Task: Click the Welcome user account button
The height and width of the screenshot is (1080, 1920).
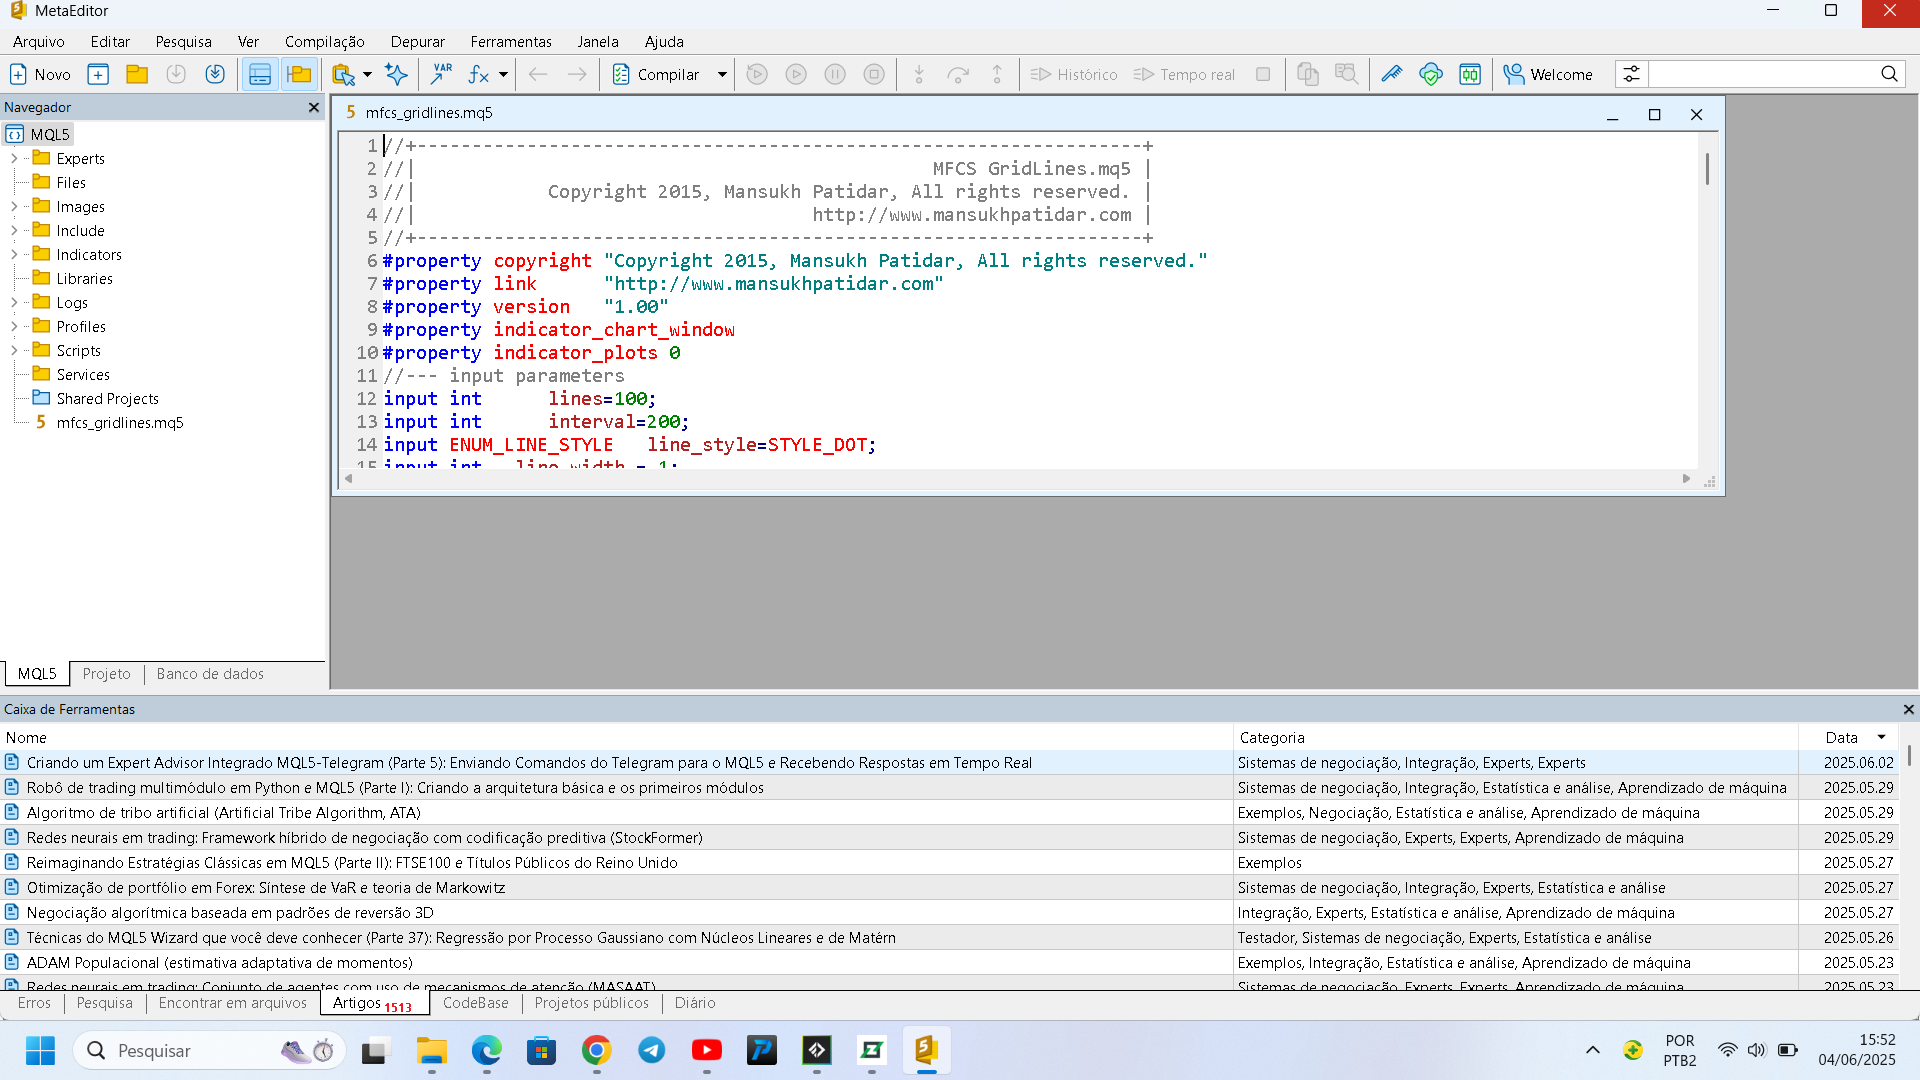Action: 1548,74
